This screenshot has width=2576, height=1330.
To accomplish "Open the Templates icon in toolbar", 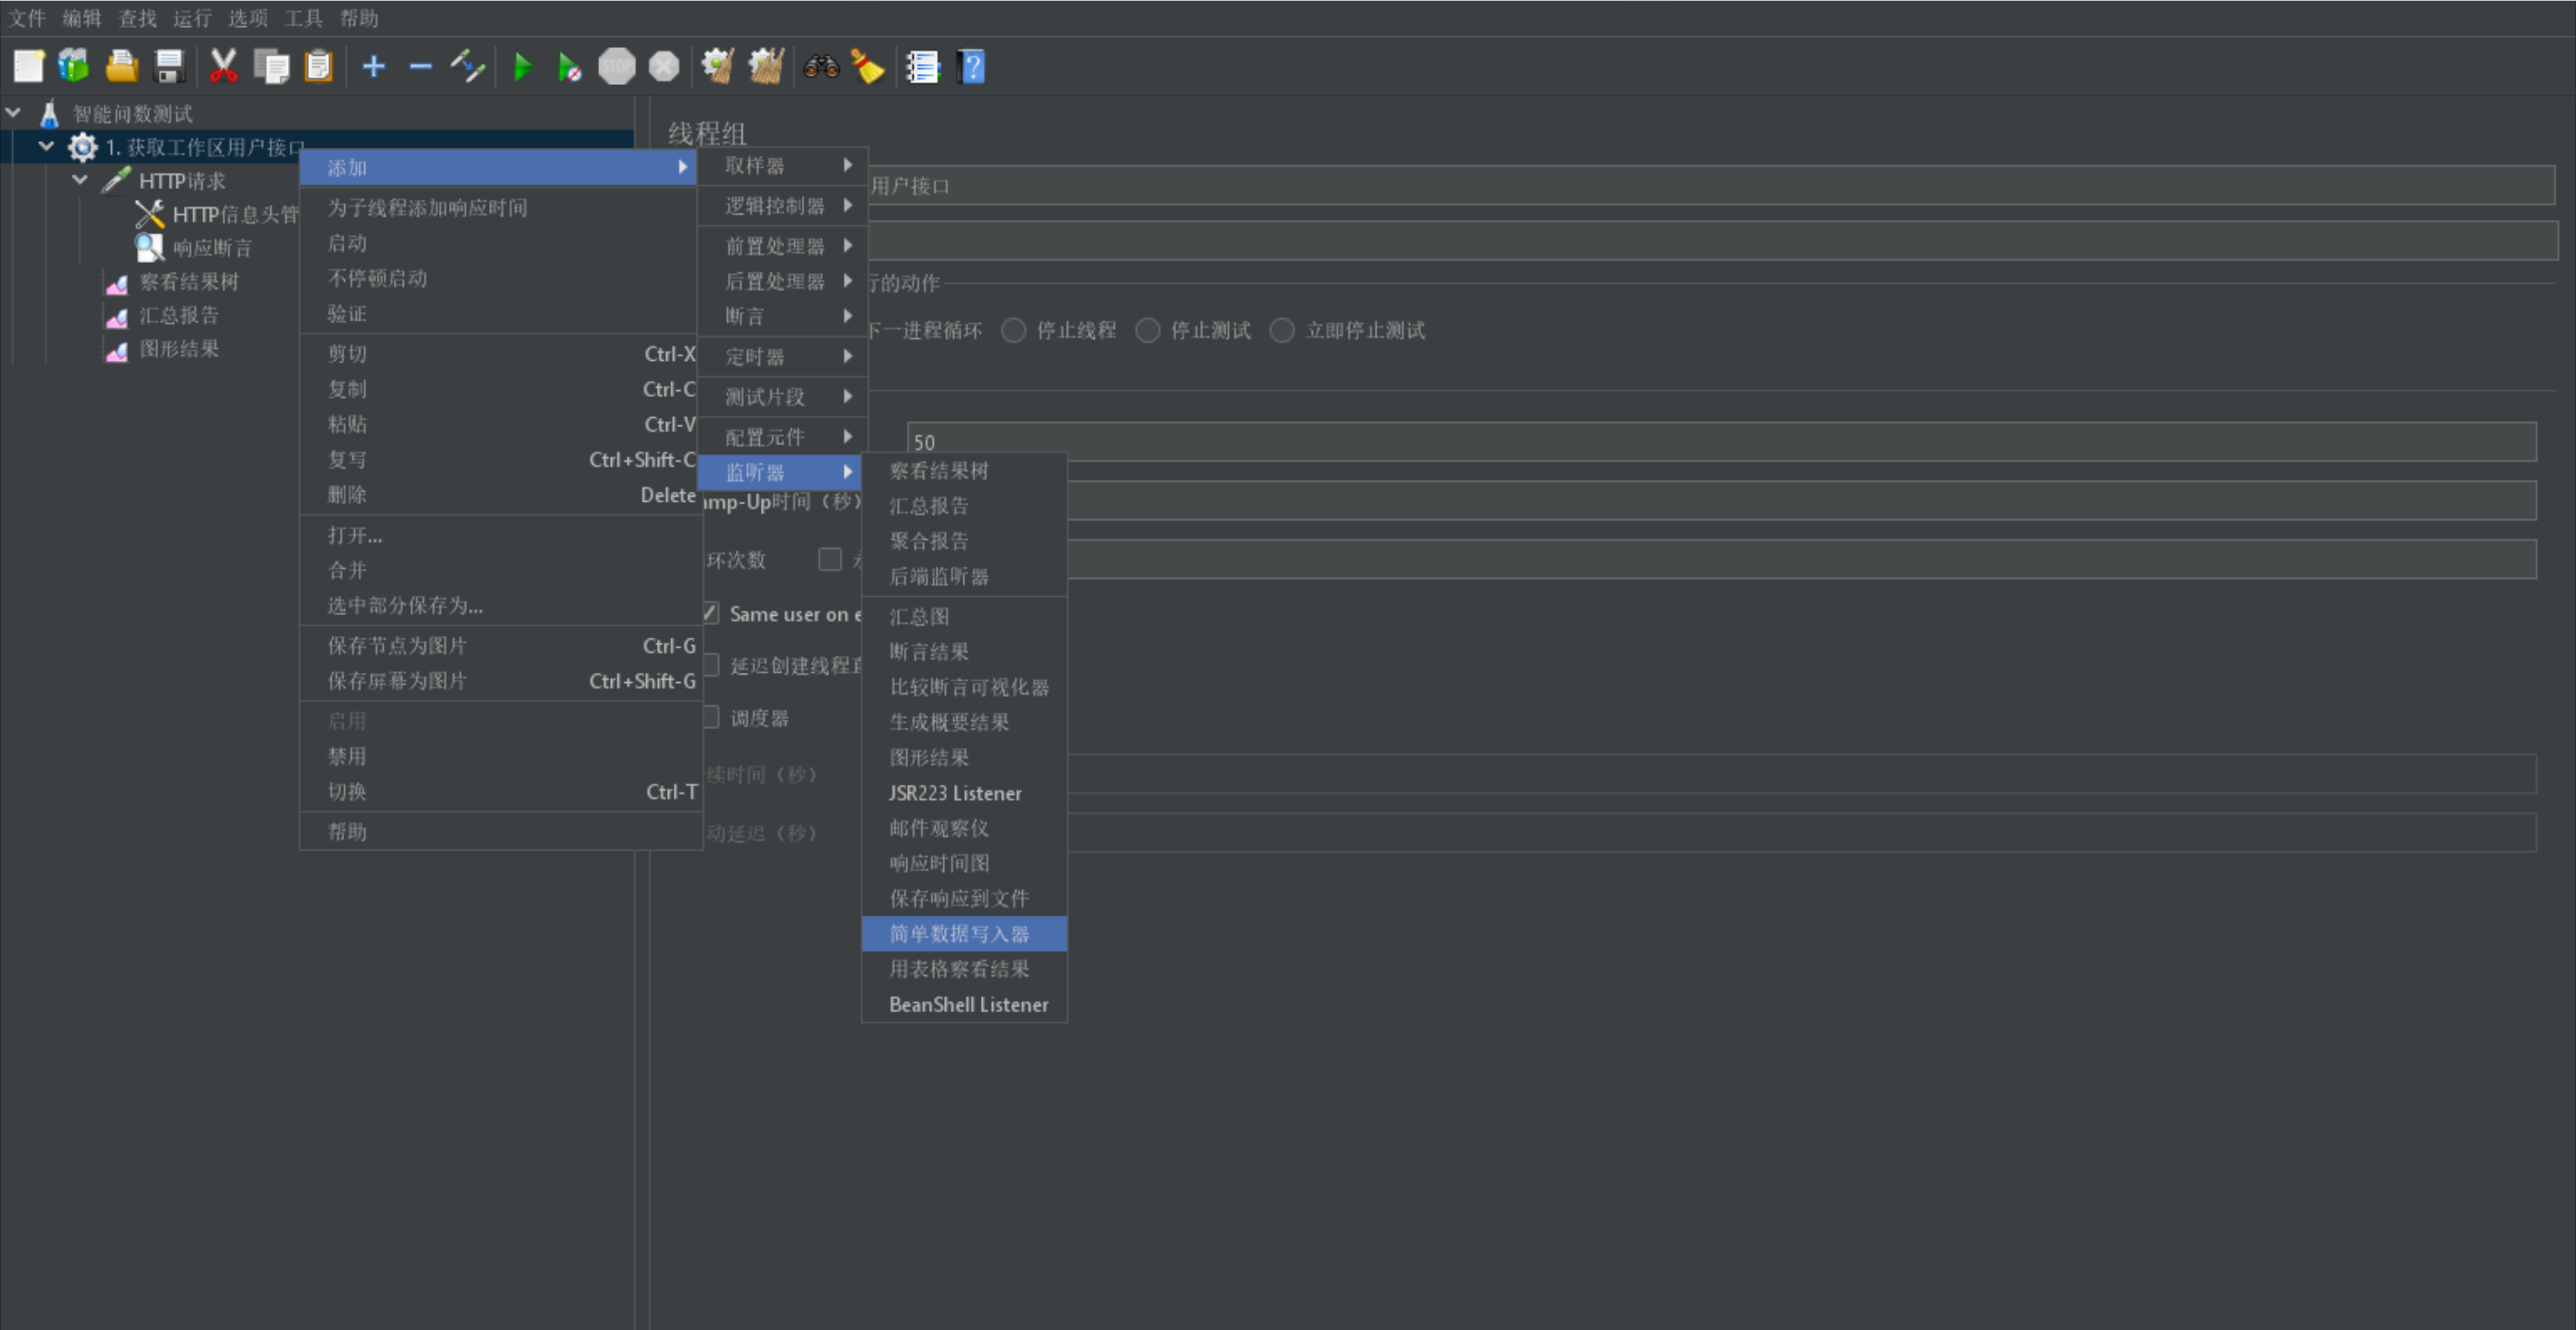I will click(74, 67).
